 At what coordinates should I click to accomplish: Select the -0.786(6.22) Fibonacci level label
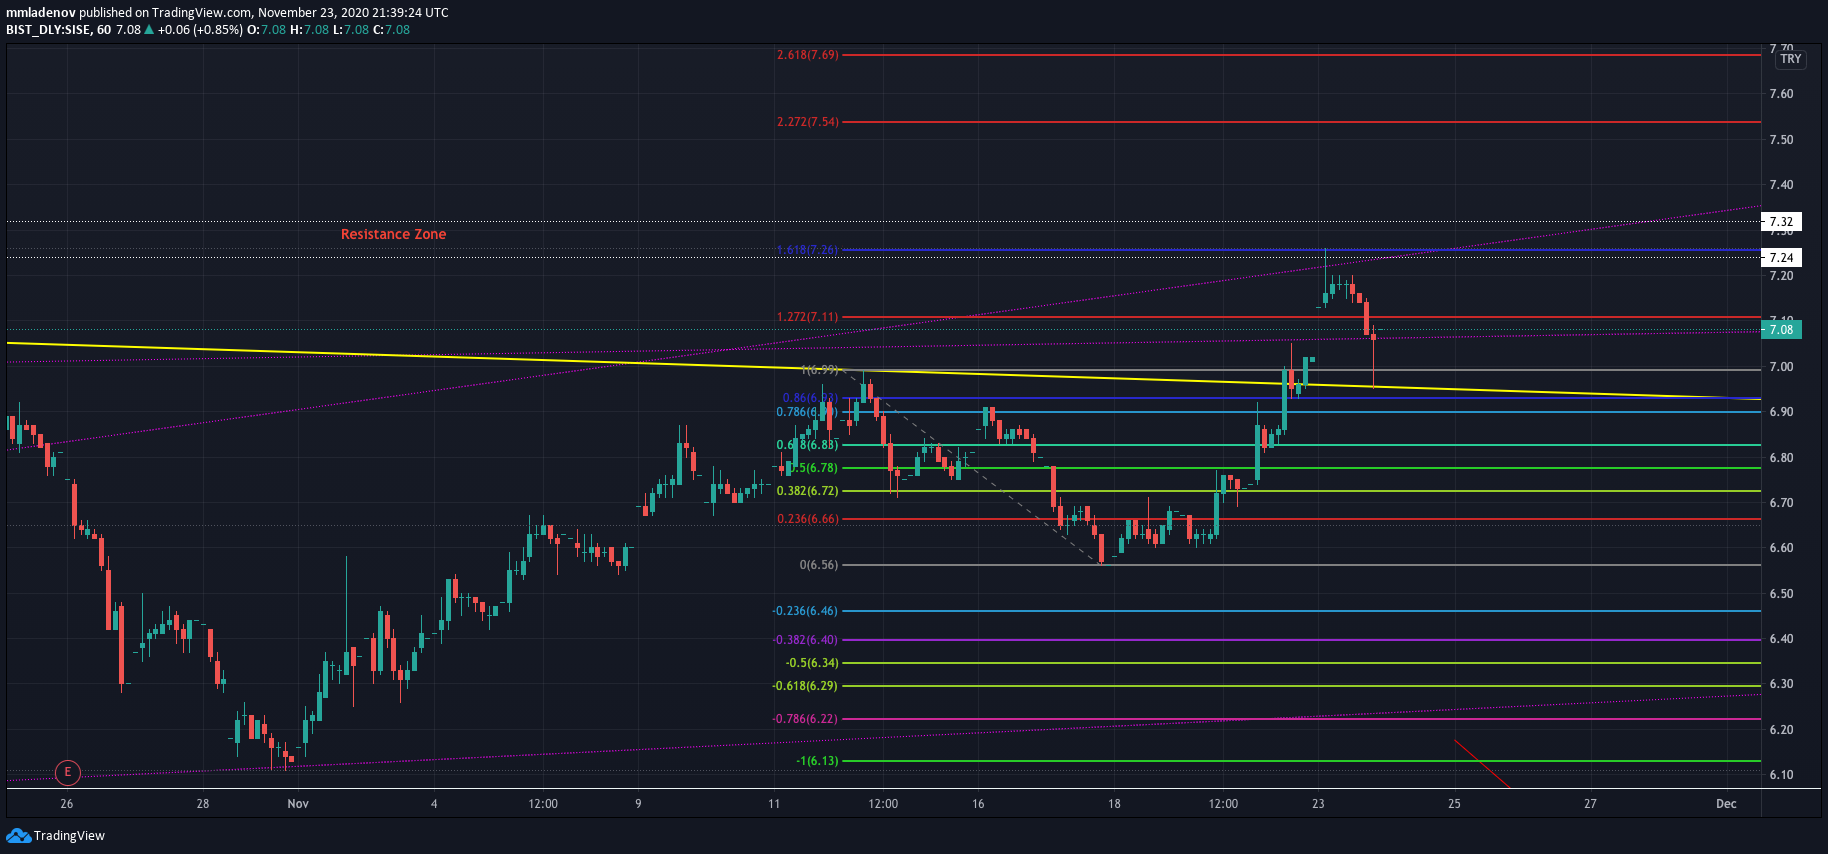tap(805, 719)
